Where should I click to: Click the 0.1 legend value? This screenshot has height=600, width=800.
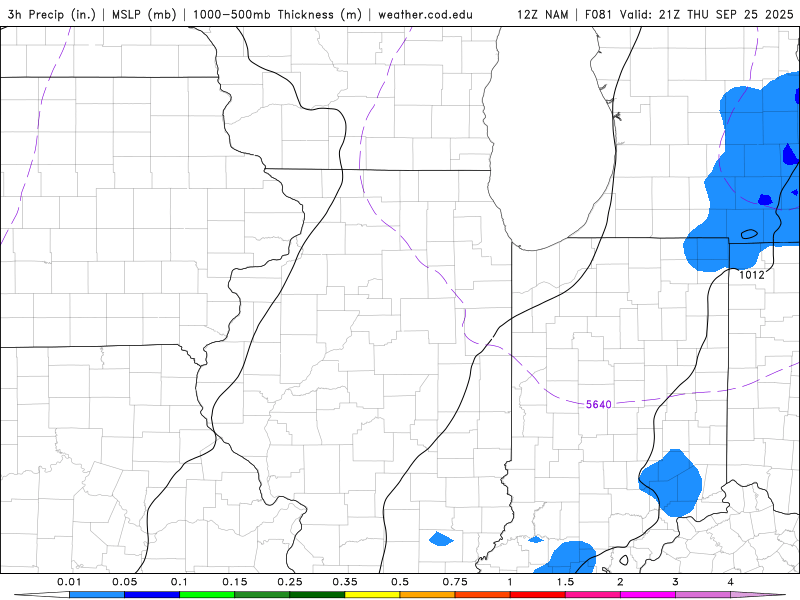point(179,582)
